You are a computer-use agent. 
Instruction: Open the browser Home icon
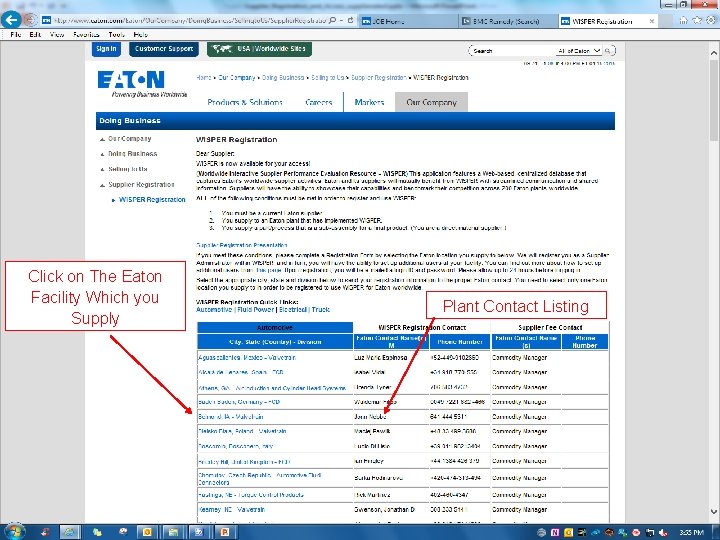pos(684,20)
